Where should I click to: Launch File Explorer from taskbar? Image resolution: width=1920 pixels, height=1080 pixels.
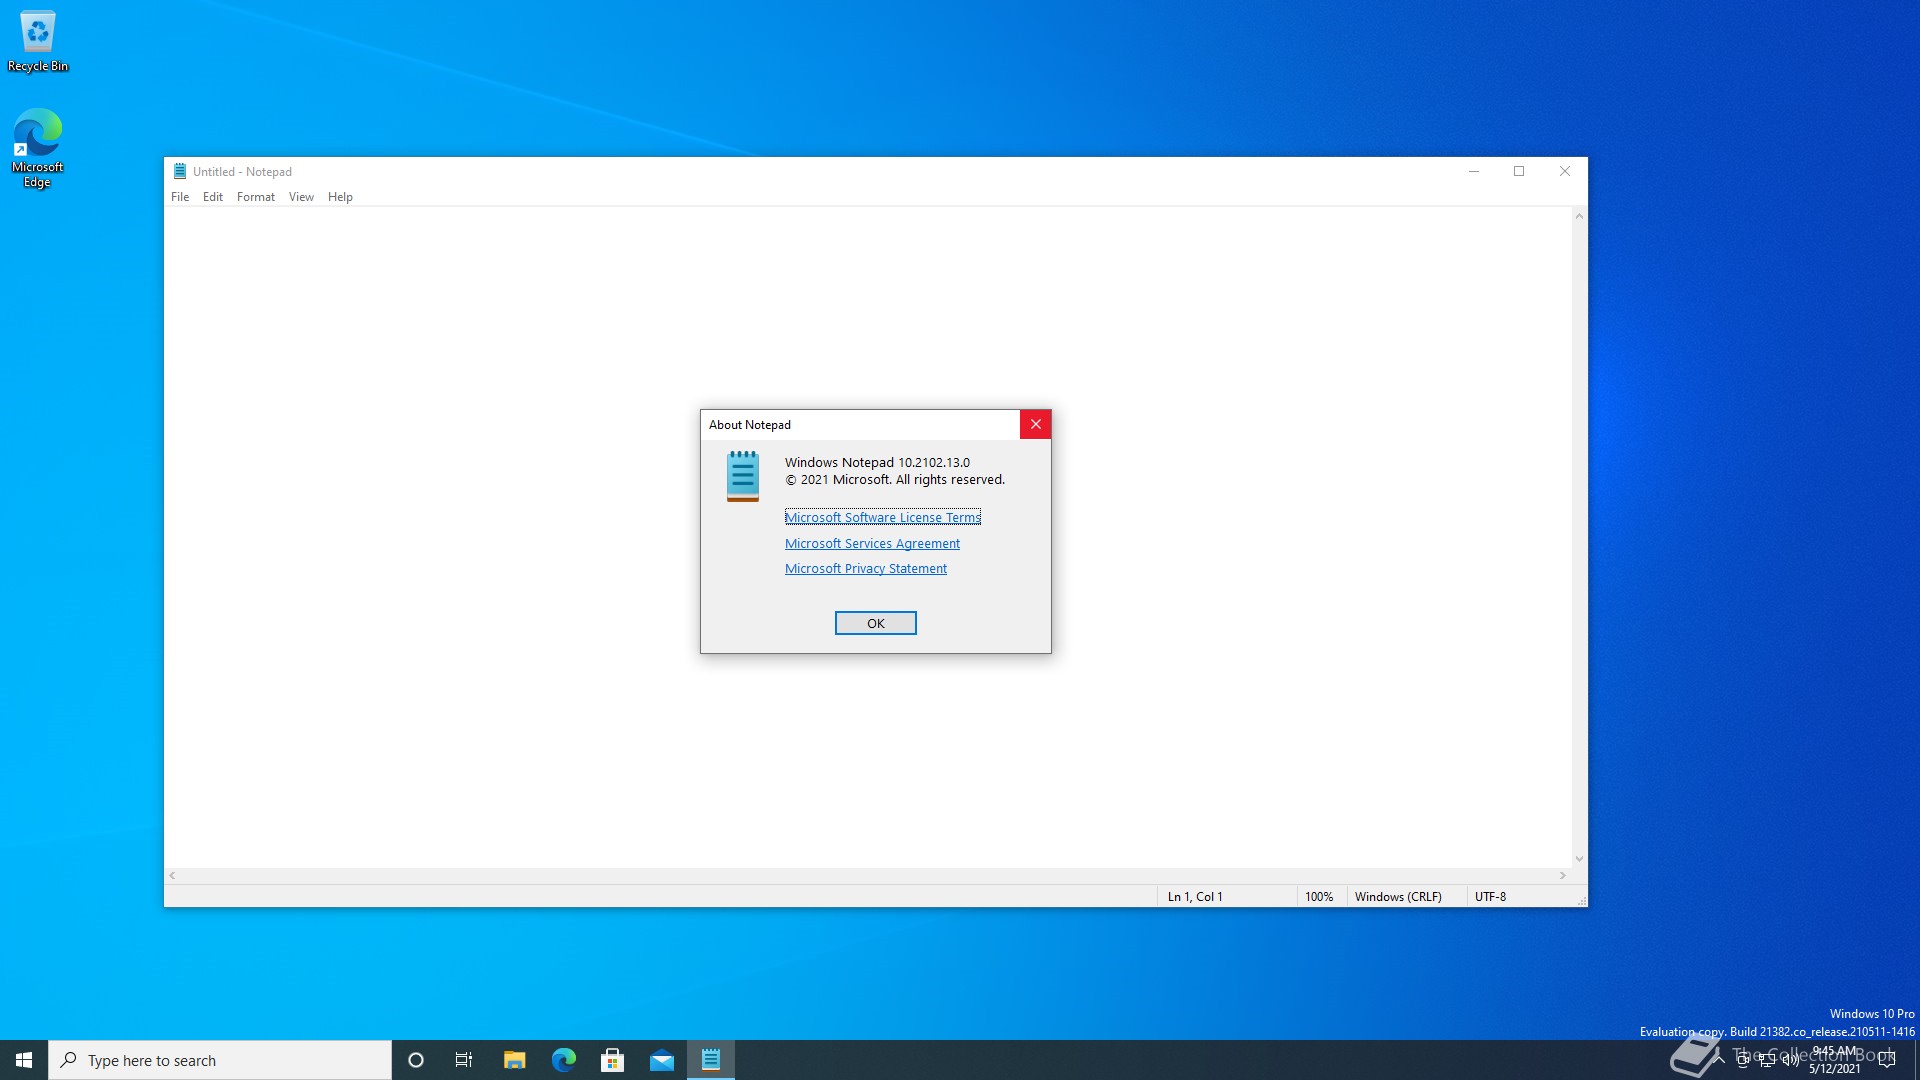pos(514,1060)
